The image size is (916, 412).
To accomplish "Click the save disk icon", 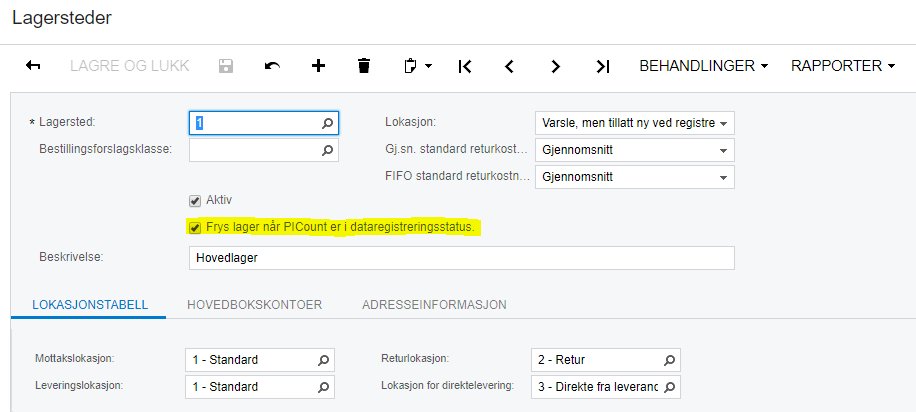I will pos(225,66).
